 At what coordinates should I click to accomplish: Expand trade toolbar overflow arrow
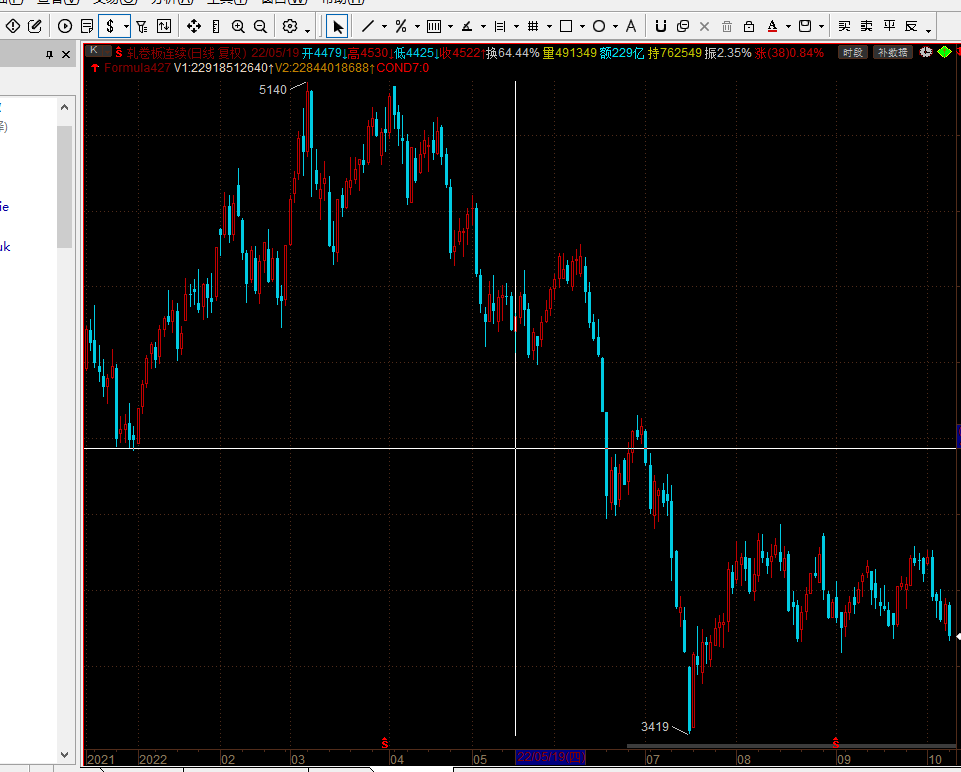(929, 29)
